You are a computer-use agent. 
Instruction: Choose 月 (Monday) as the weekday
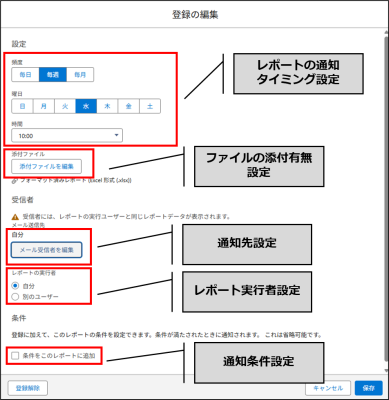pyautogui.click(x=44, y=106)
